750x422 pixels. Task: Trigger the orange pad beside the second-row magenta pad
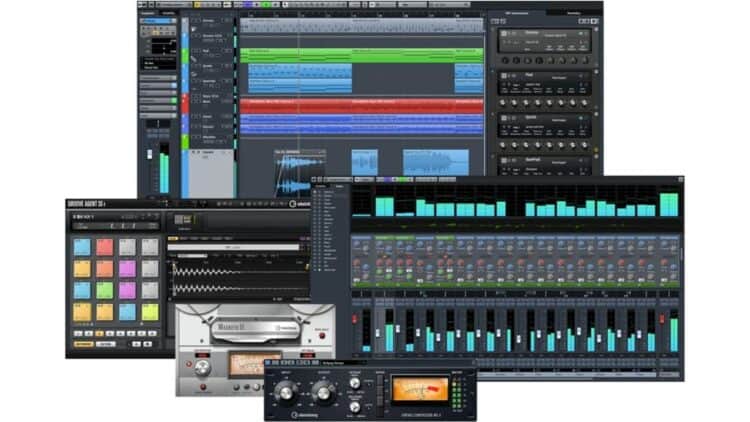click(x=104, y=269)
